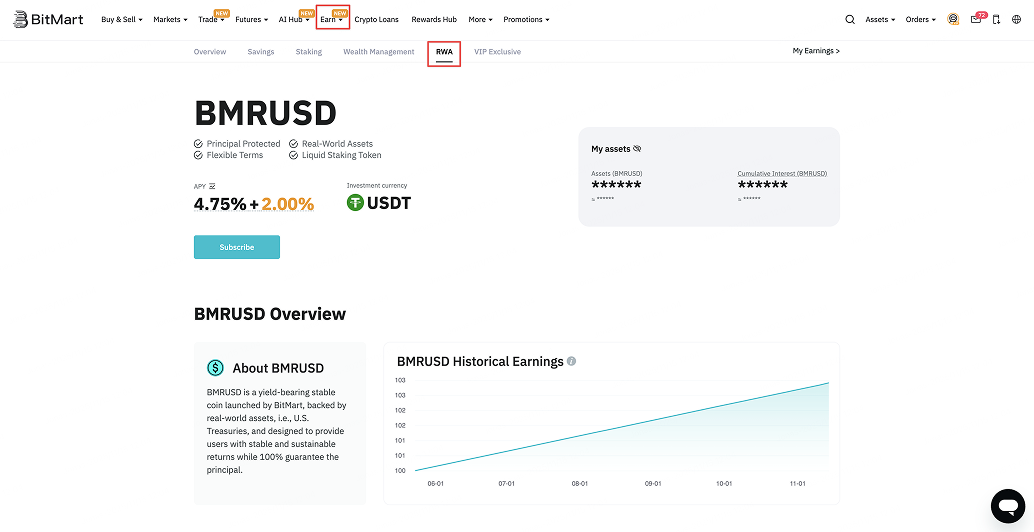This screenshot has width=1034, height=532.
Task: Click Historical Earnings info icon
Action: 572,361
